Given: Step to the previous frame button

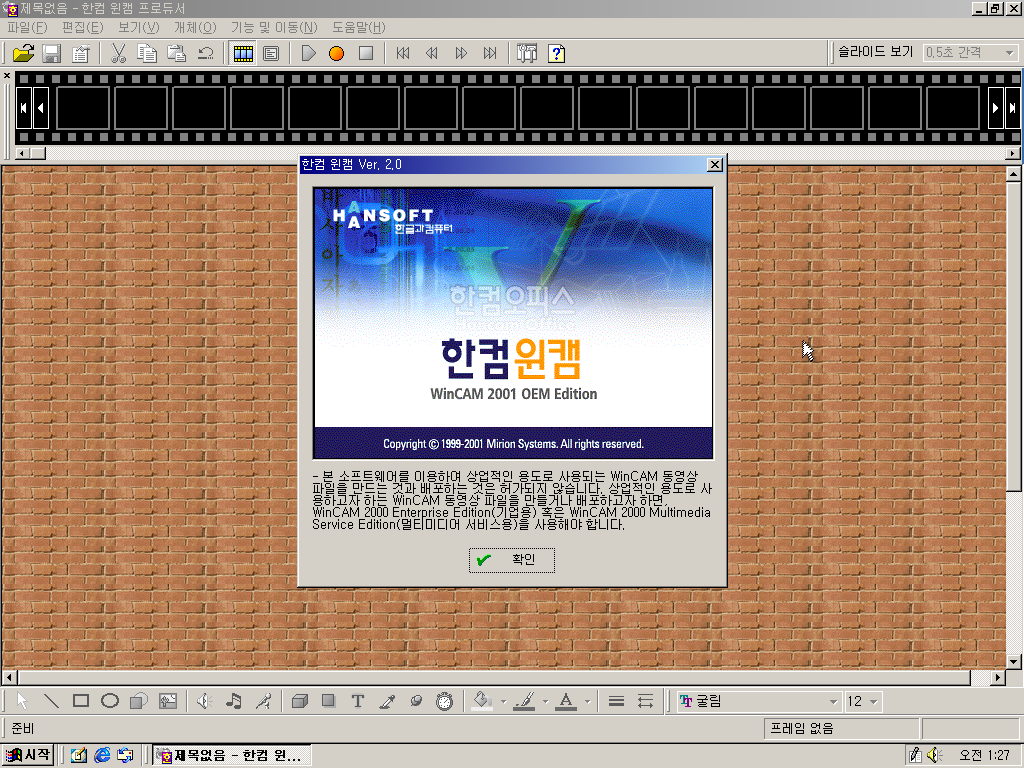Looking at the screenshot, I should pyautogui.click(x=432, y=53).
